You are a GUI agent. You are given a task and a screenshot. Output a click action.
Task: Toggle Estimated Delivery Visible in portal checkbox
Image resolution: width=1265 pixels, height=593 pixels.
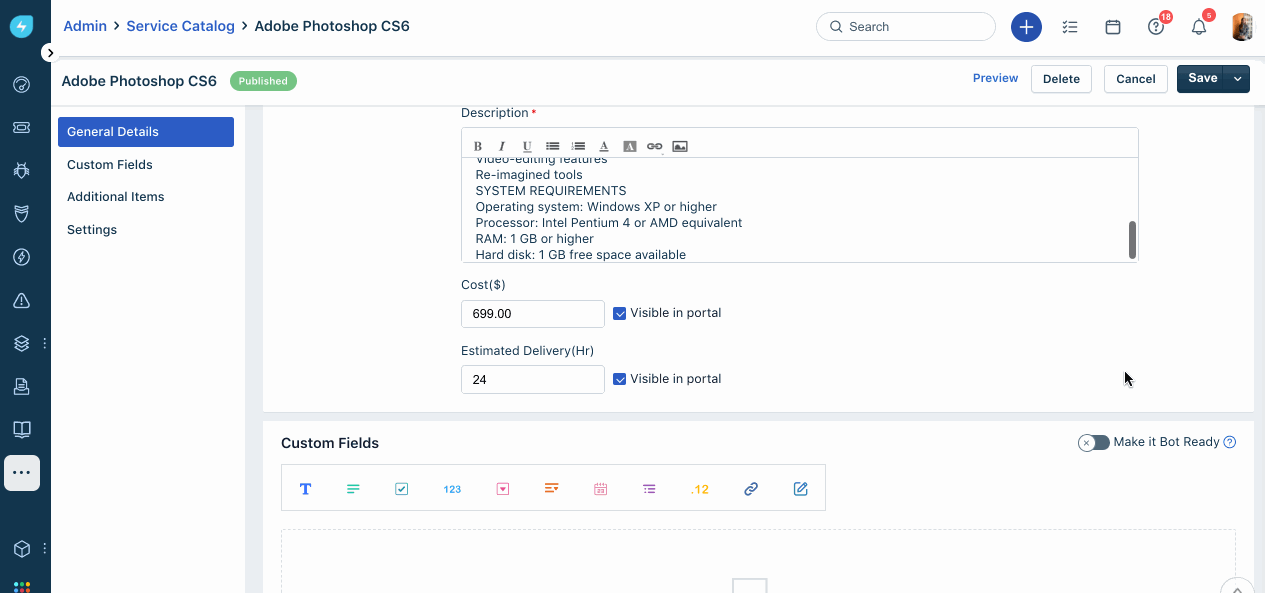tap(620, 379)
